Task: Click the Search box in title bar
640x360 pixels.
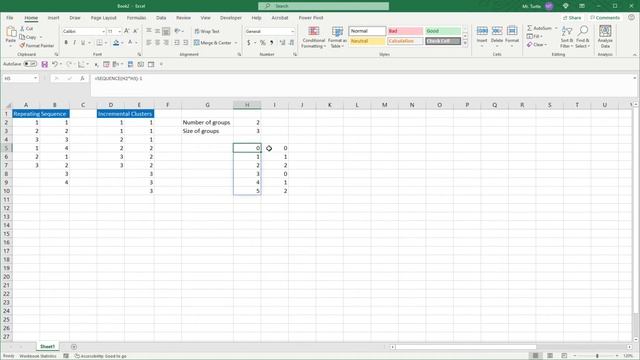Action: (x=323, y=6)
